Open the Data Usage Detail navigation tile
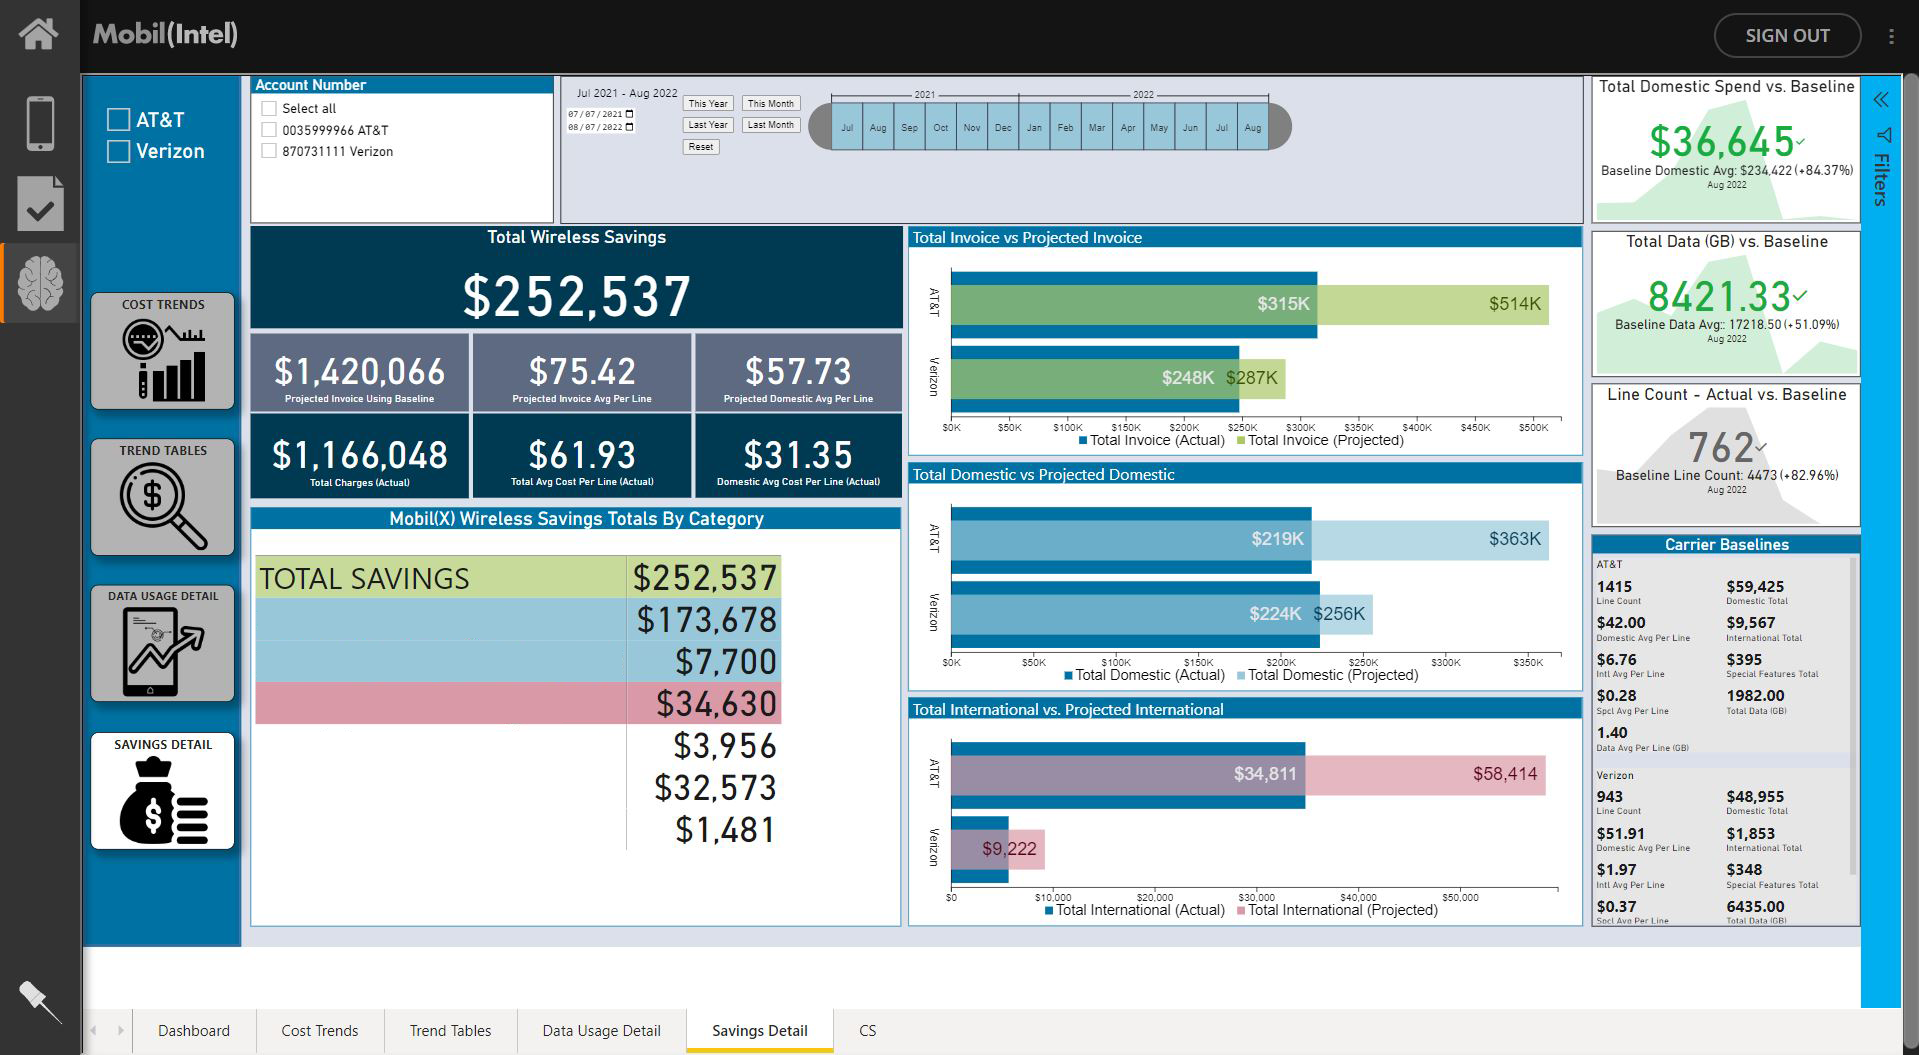This screenshot has height=1055, width=1919. point(163,643)
